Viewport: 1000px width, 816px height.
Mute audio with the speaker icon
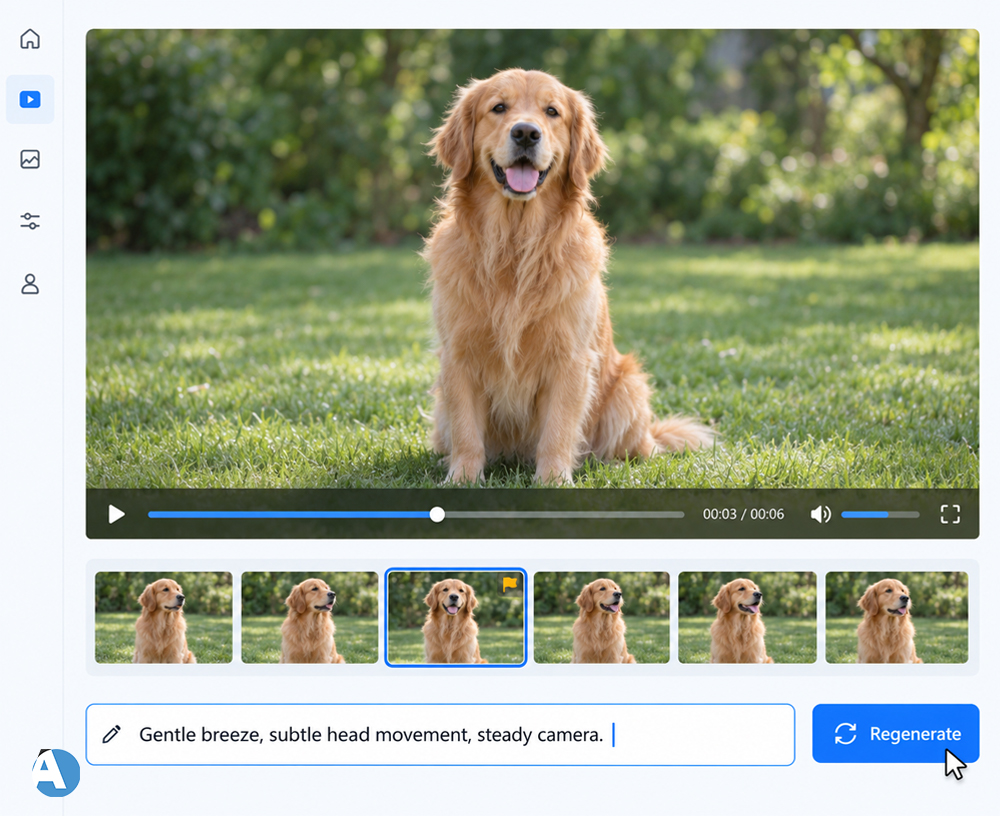coord(821,514)
